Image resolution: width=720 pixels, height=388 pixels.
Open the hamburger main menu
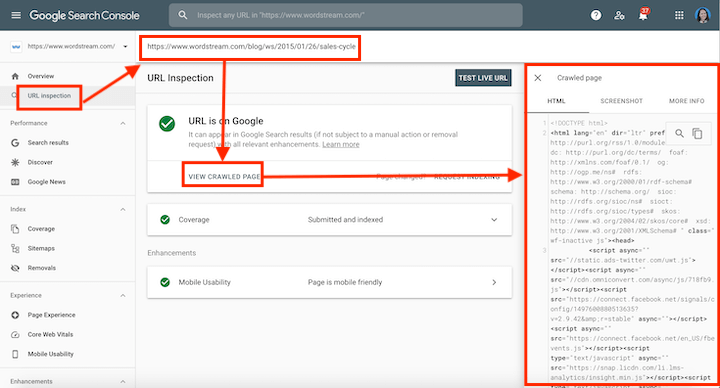pyautogui.click(x=16, y=15)
